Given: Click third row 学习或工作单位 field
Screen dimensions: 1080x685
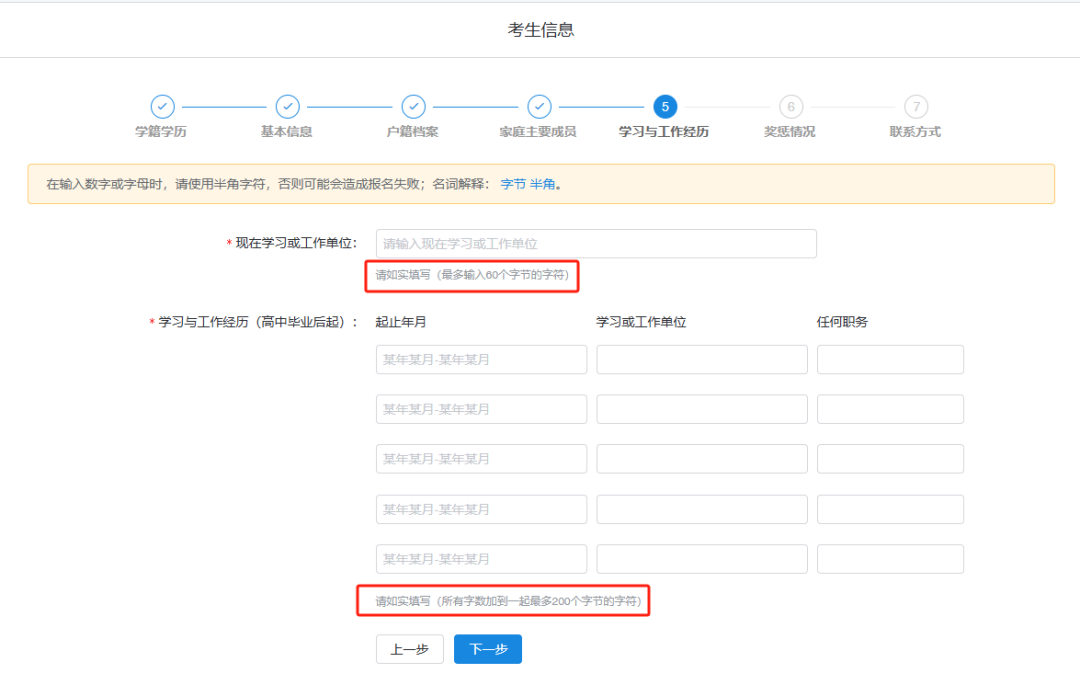Looking at the screenshot, I should tap(702, 459).
